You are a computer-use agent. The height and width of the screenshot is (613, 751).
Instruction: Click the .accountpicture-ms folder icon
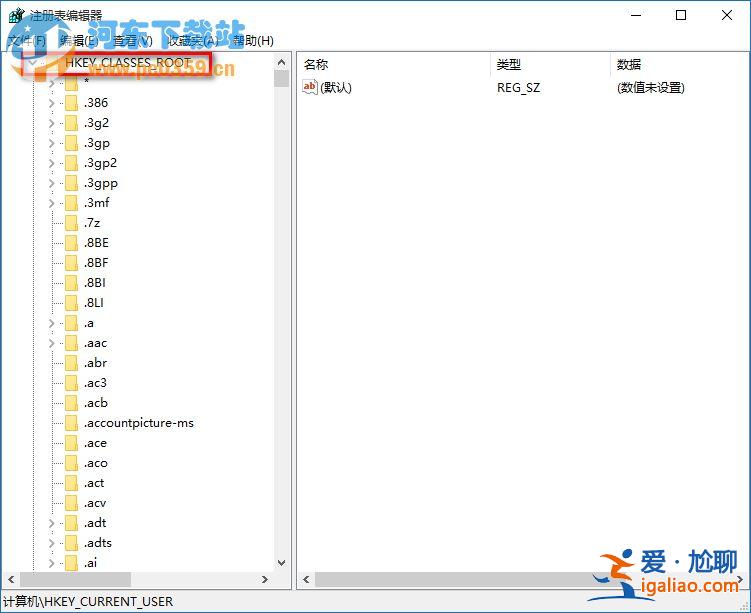71,423
